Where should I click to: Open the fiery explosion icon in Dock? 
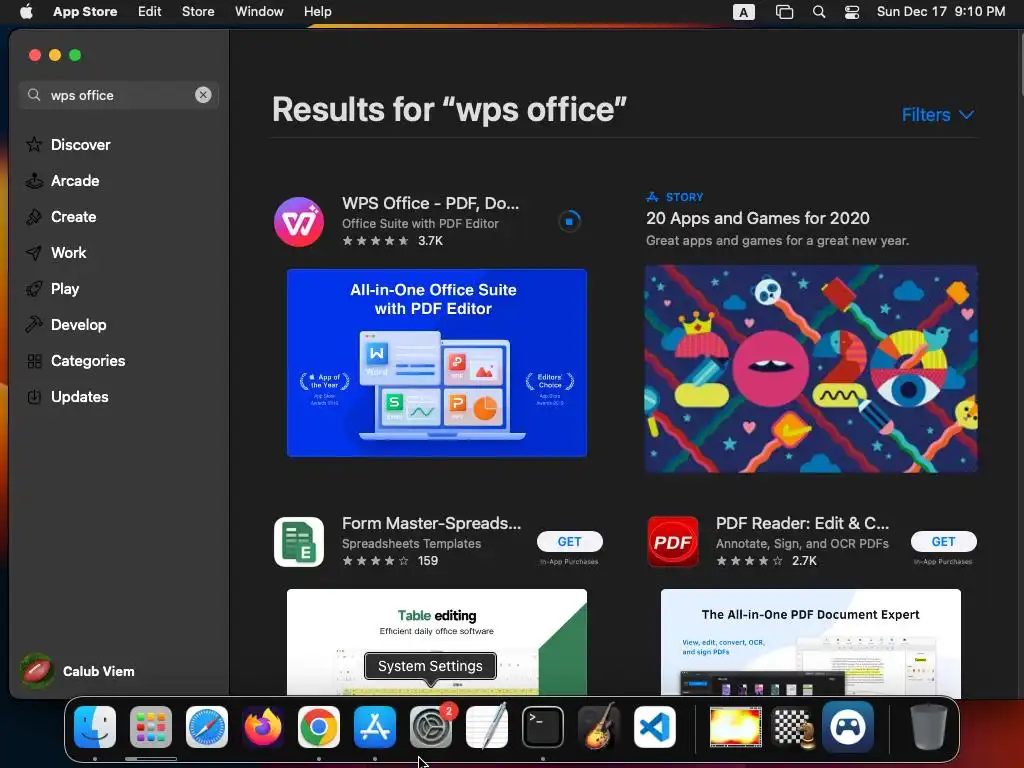[735, 727]
